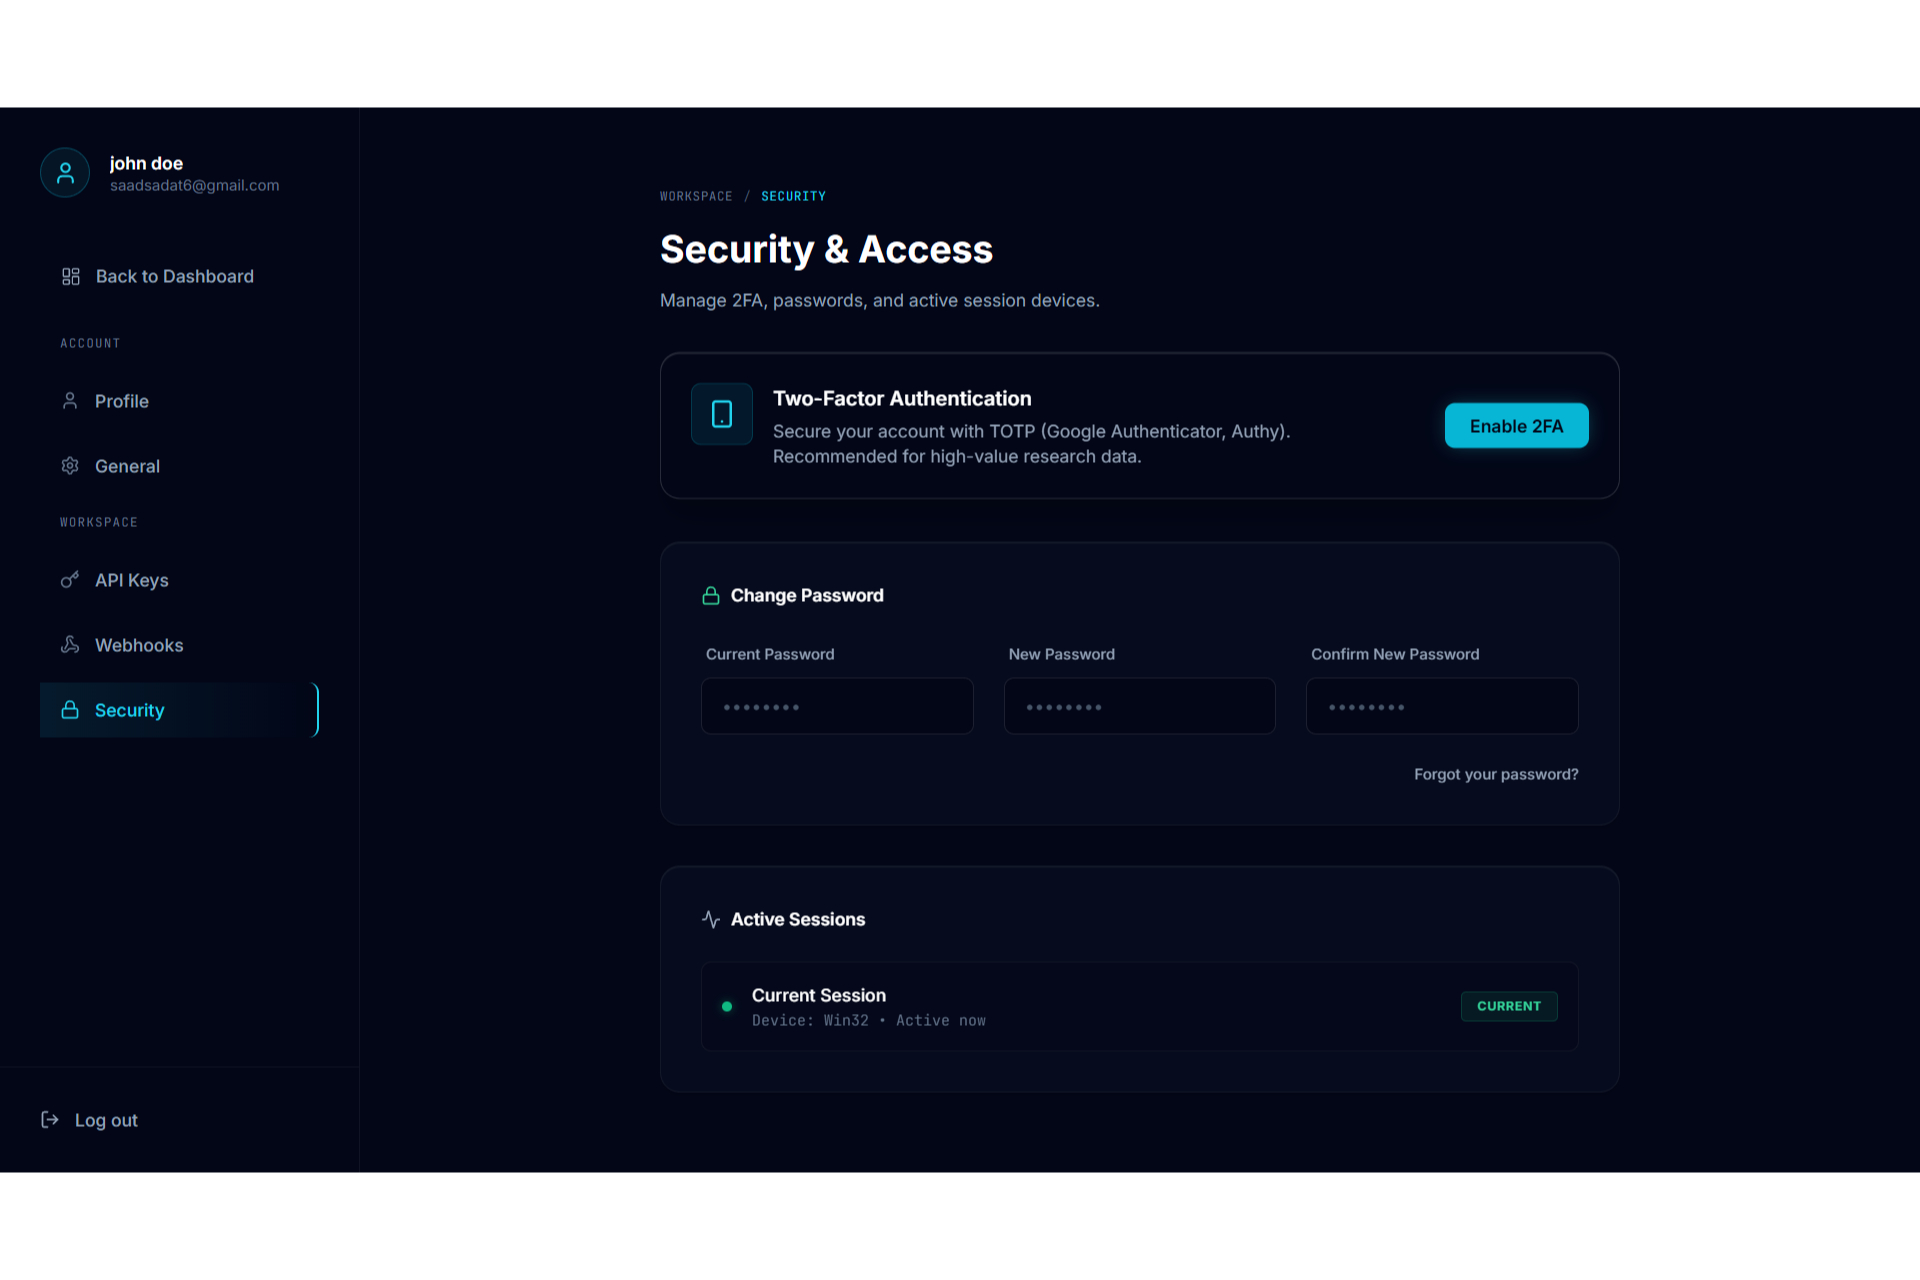Open the Profile settings page
Image resolution: width=1920 pixels, height=1280 pixels.
click(x=122, y=401)
